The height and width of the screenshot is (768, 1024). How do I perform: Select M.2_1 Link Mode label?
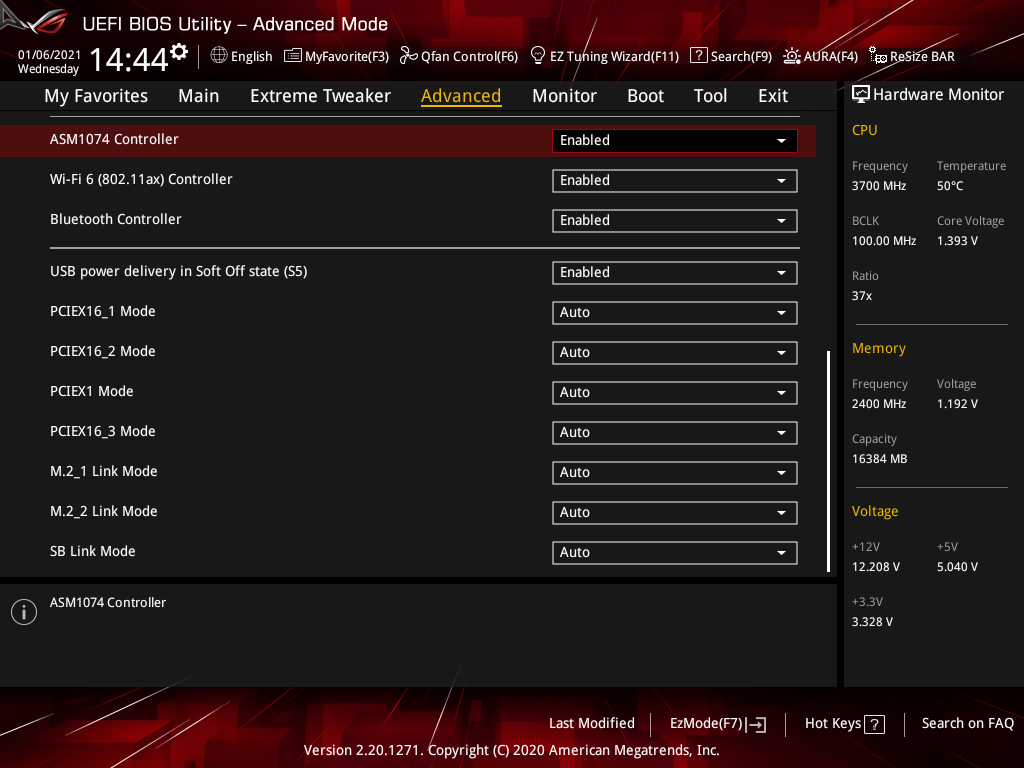(x=104, y=472)
